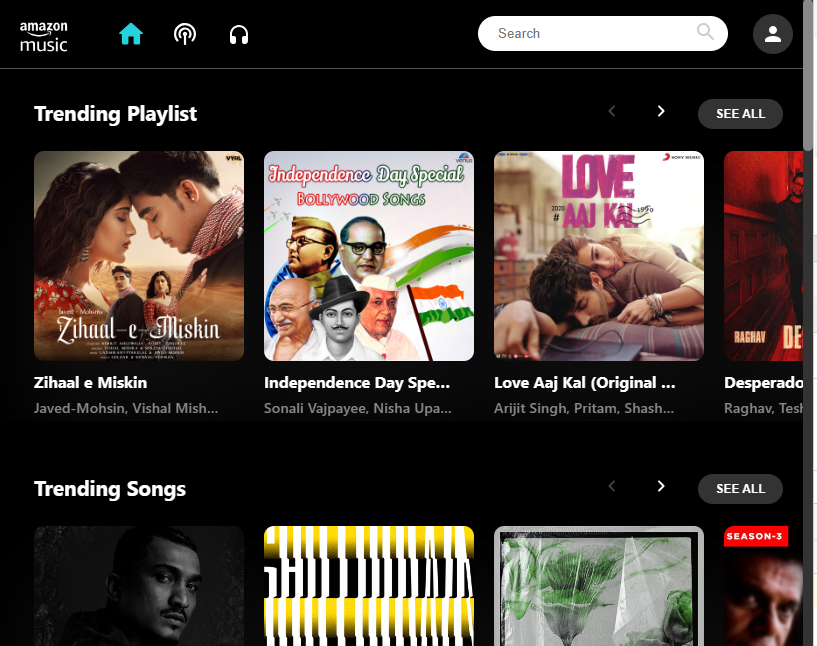Open Desperado album cover

point(763,256)
